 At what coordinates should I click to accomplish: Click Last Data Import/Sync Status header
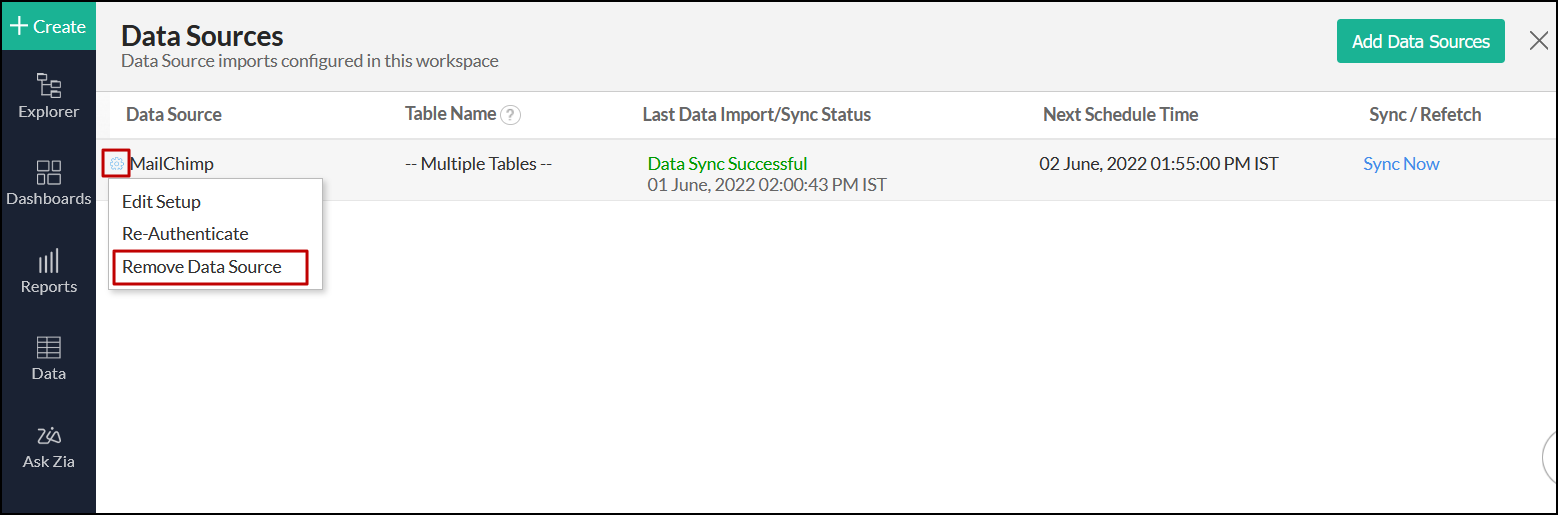[x=756, y=115]
